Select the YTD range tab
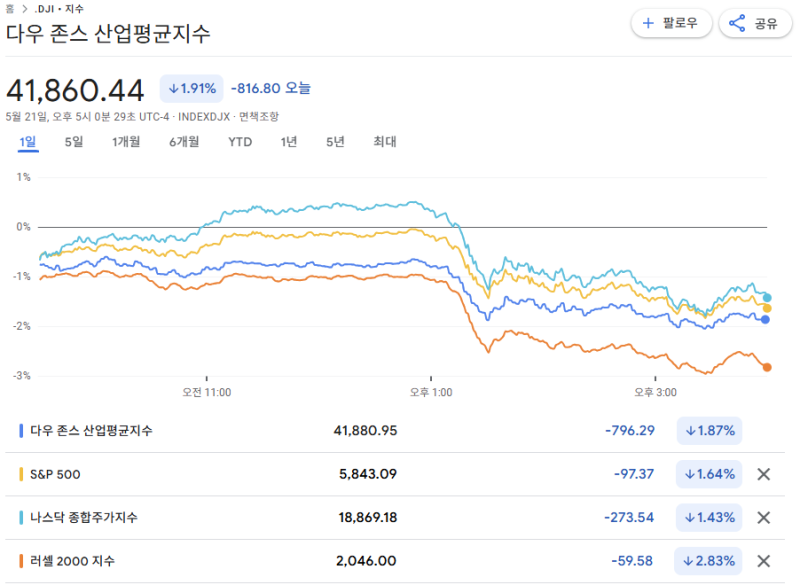 (x=240, y=142)
